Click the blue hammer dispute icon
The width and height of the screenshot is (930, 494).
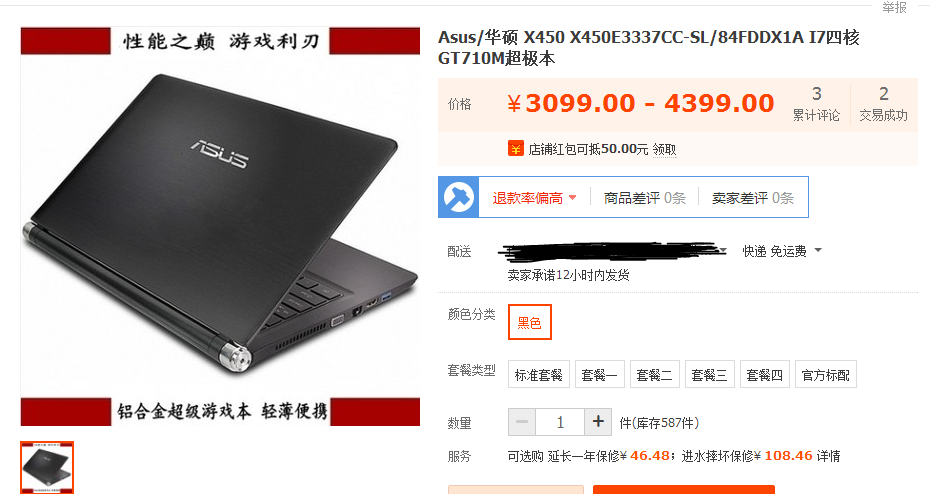459,197
